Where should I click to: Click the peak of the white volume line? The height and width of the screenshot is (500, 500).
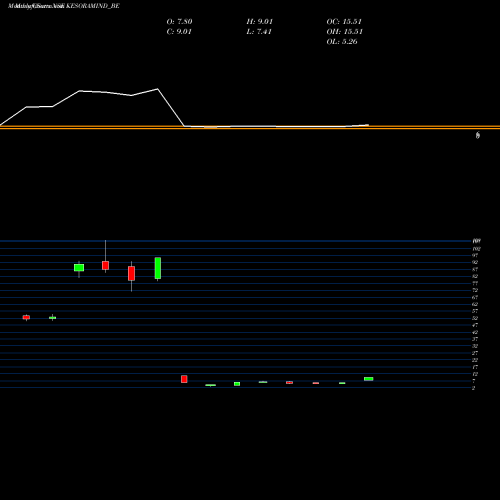click(157, 89)
